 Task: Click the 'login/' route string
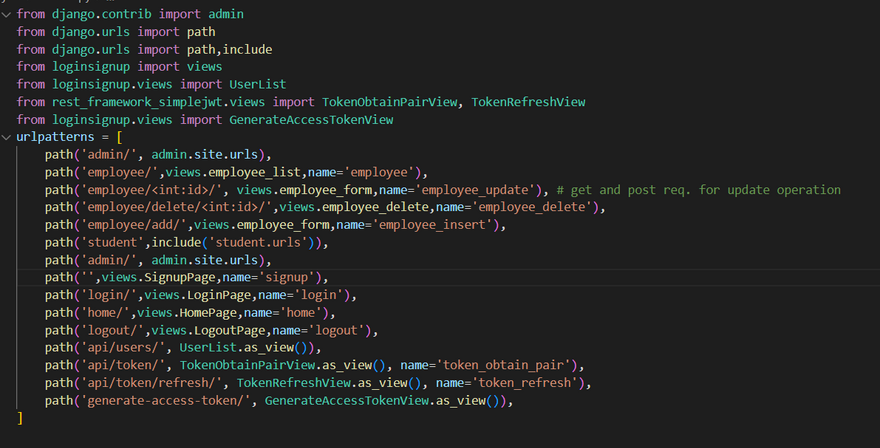click(x=109, y=295)
